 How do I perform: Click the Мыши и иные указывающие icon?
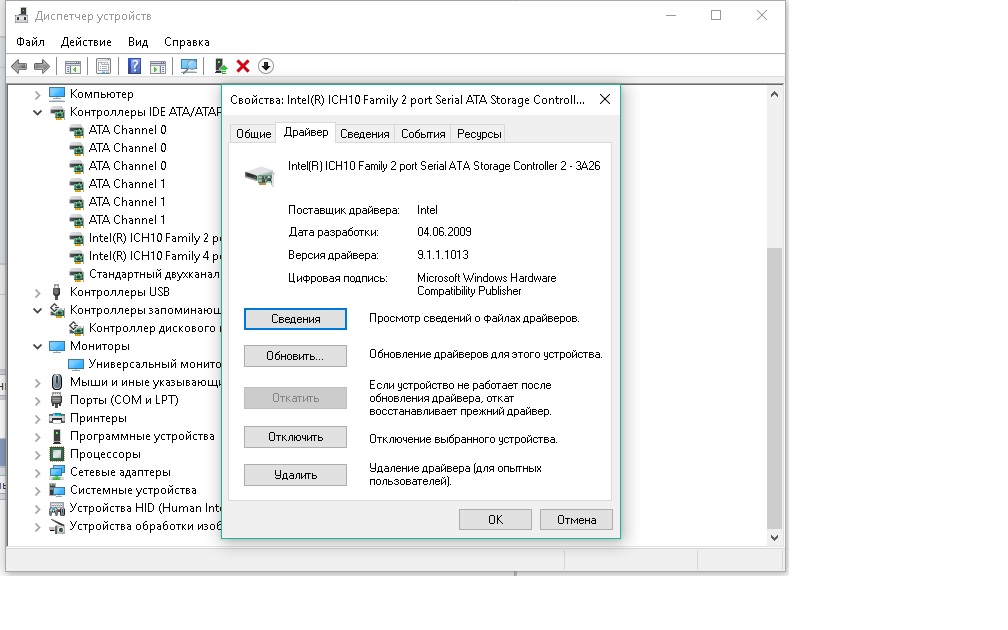[57, 382]
